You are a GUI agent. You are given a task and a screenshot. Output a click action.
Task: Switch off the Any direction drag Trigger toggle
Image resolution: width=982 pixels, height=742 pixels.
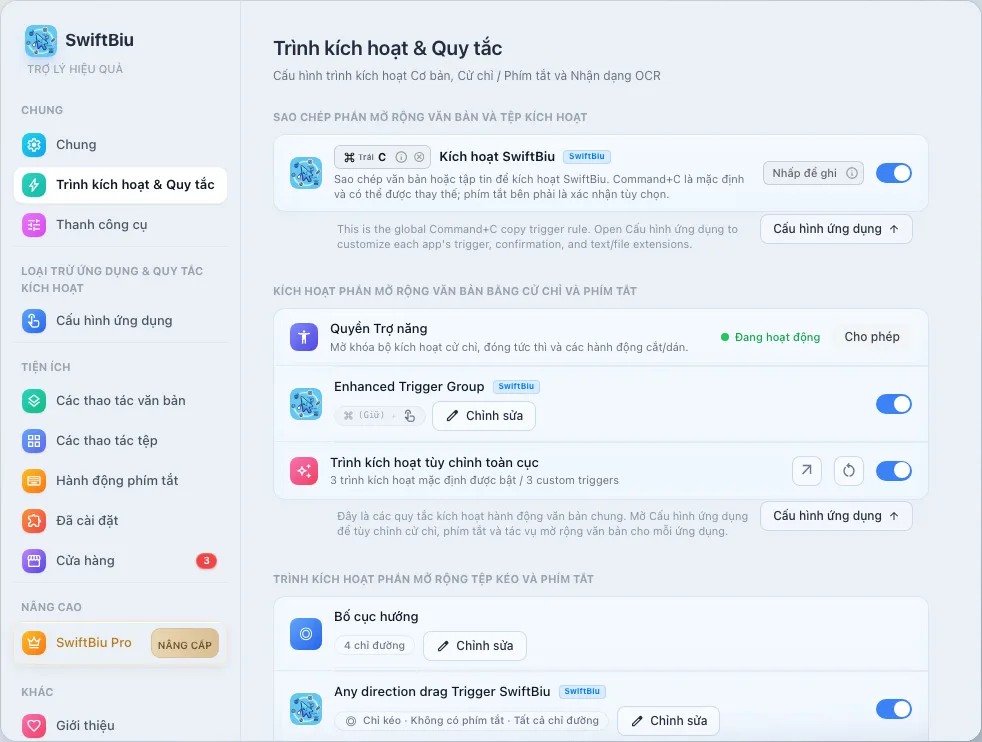894,709
